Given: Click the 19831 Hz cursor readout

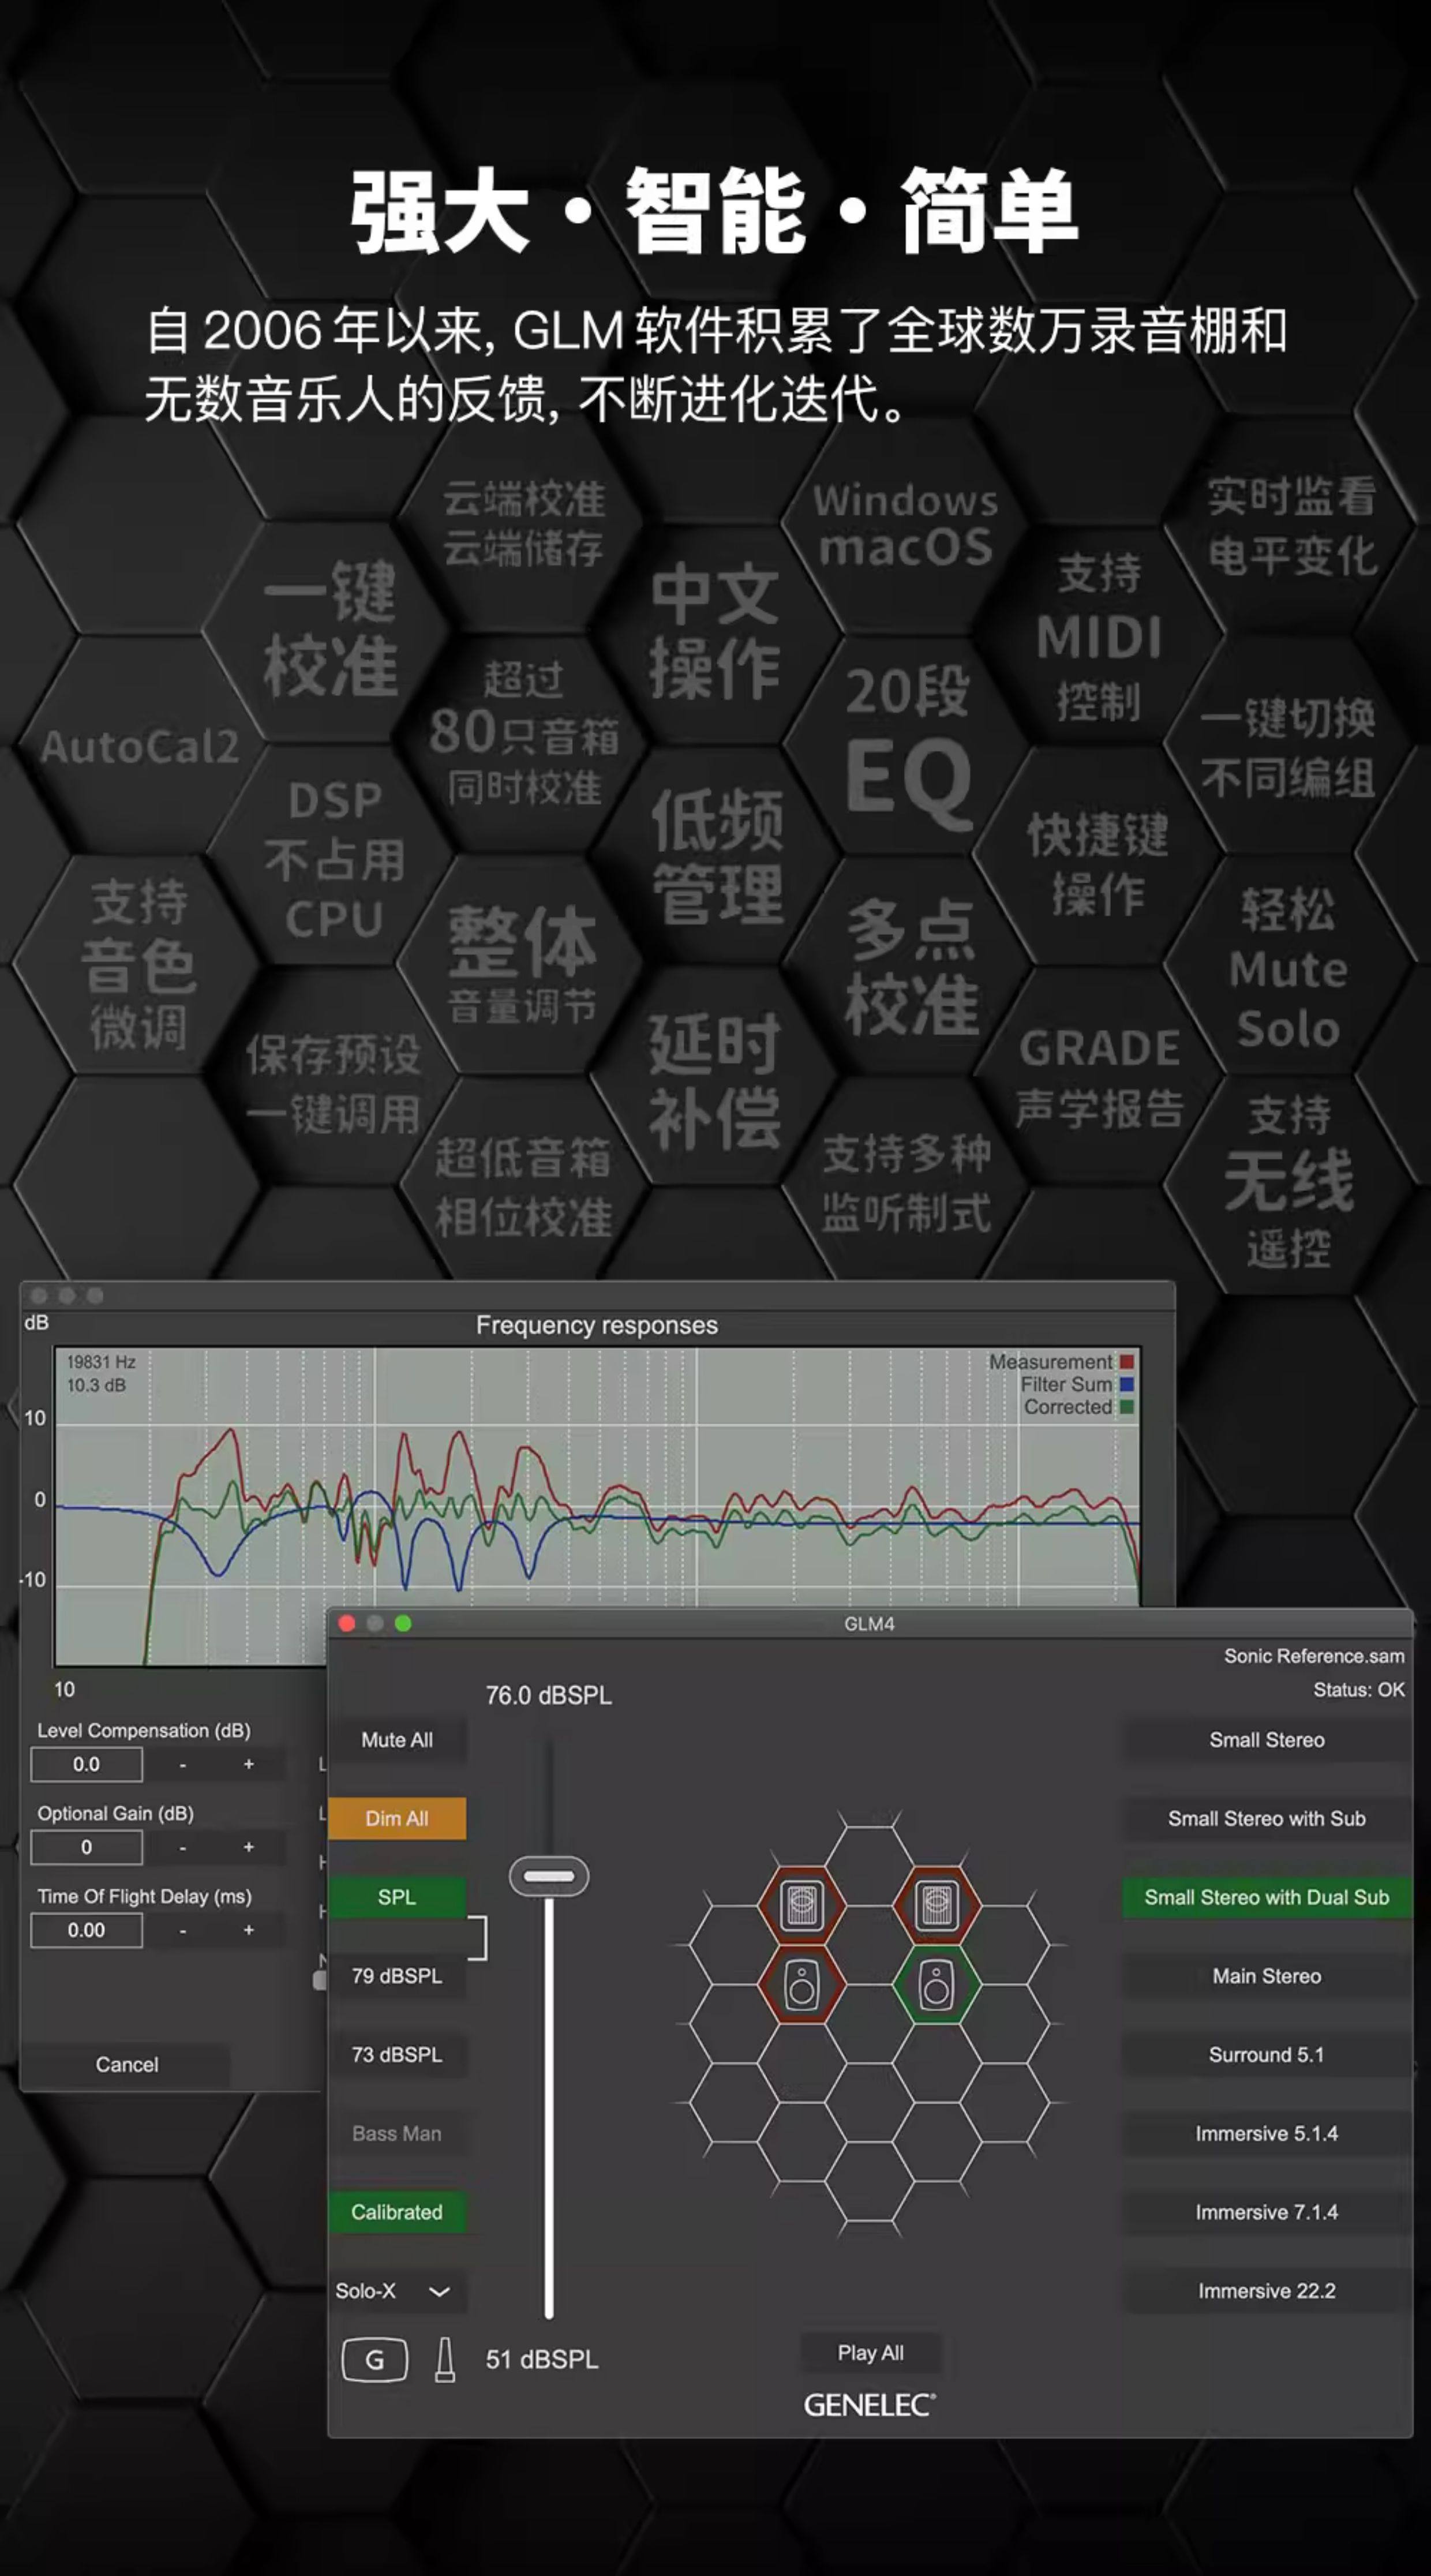Looking at the screenshot, I should [x=101, y=1362].
